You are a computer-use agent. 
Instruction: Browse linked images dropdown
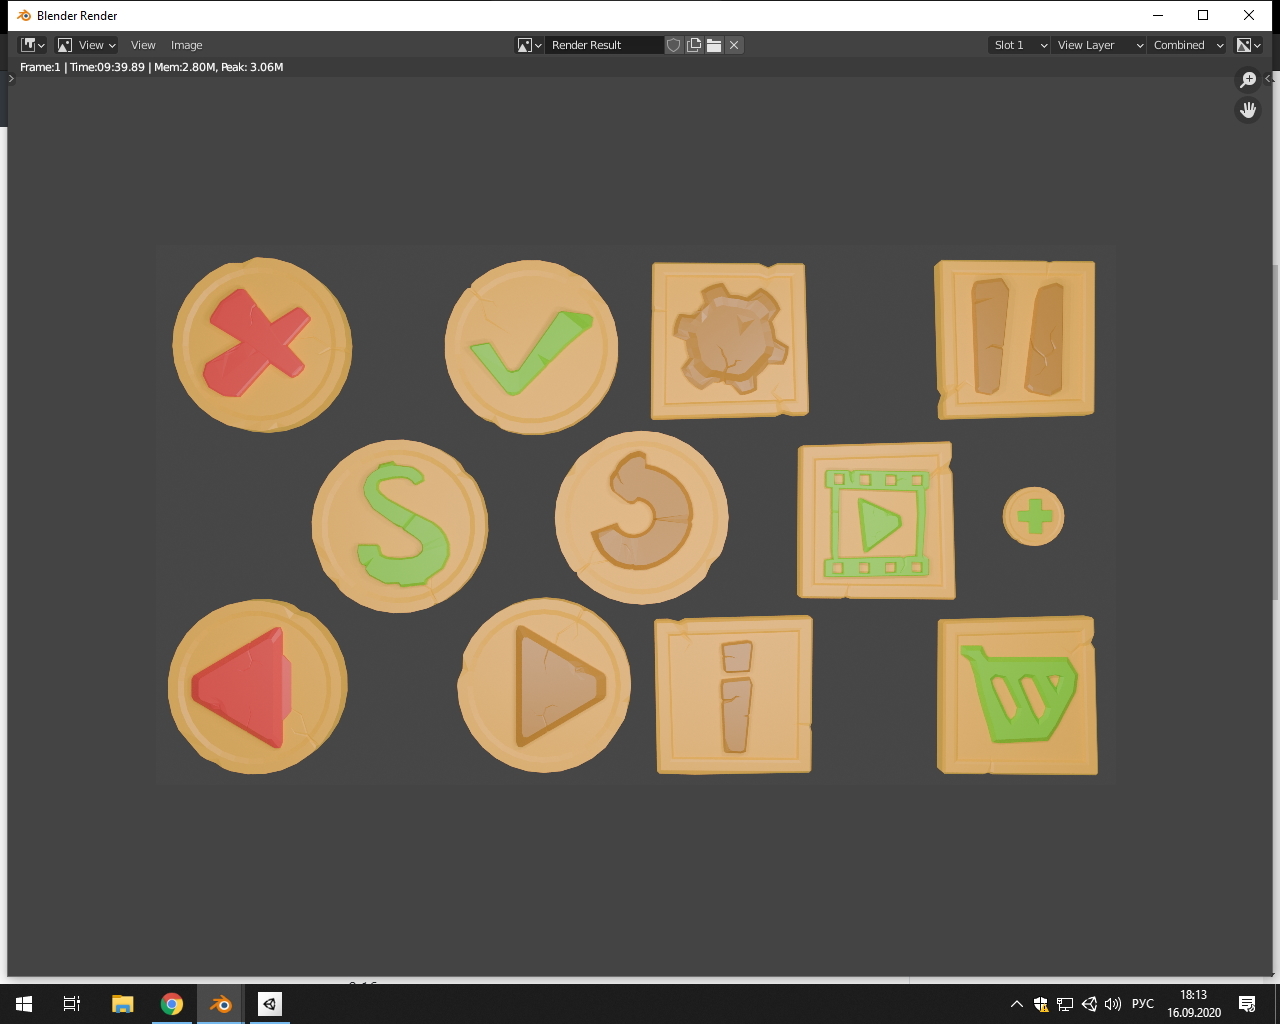[x=529, y=45]
